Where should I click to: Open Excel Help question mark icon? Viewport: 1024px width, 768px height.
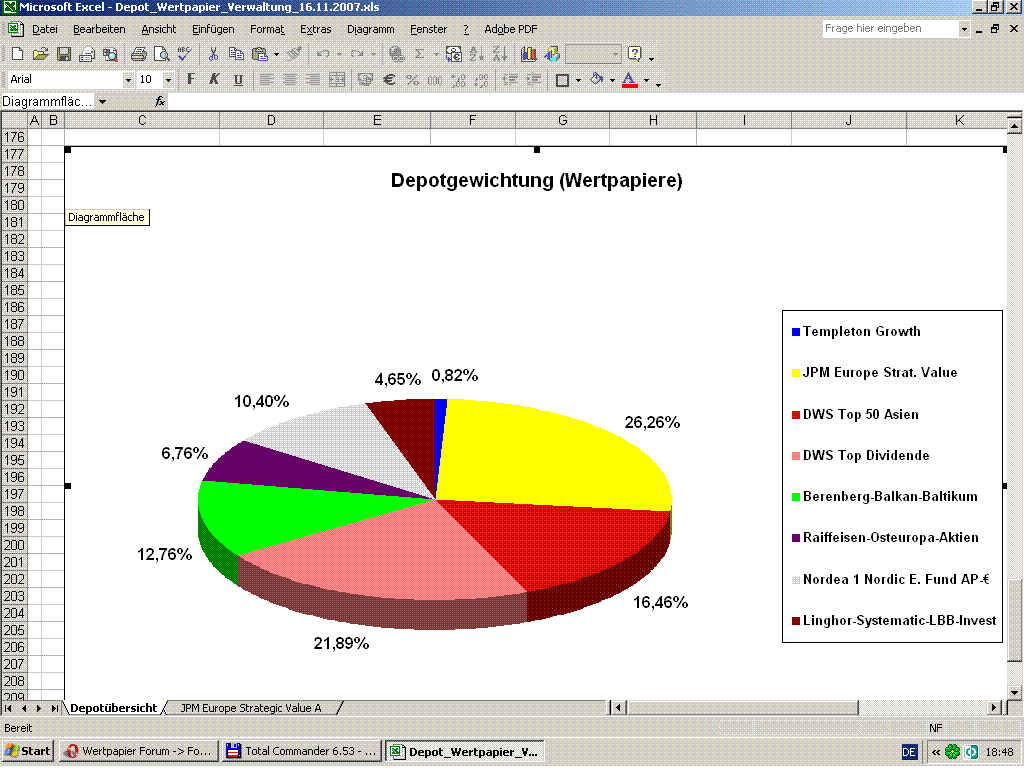click(635, 54)
